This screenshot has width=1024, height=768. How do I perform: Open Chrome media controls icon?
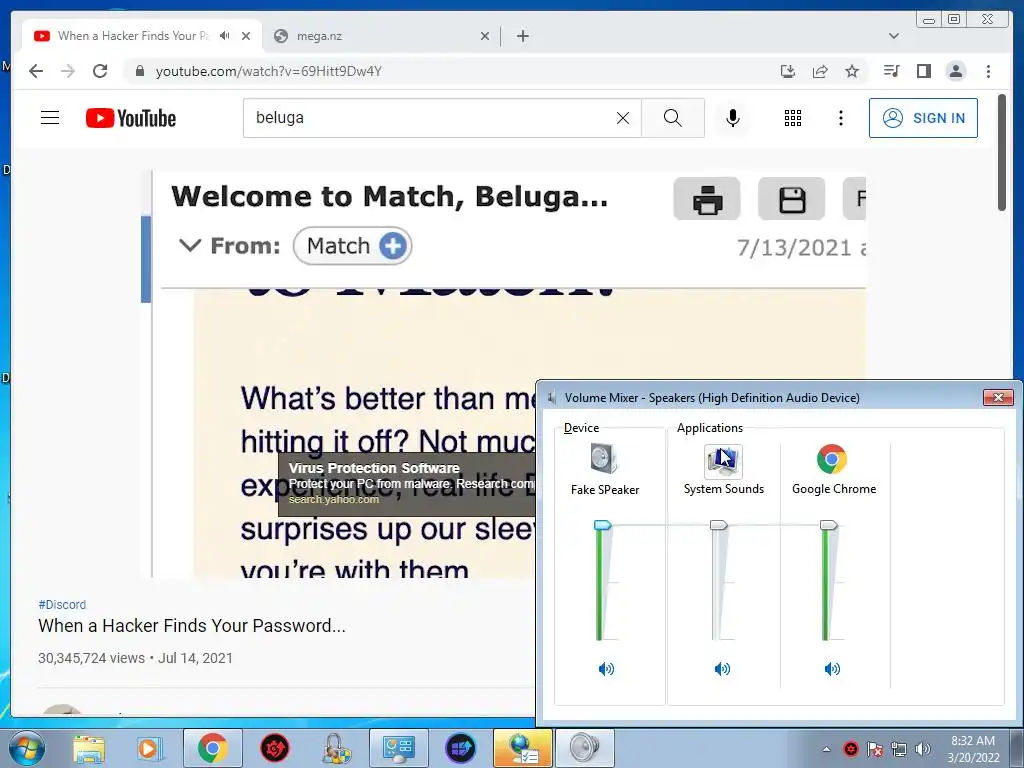(x=891, y=71)
